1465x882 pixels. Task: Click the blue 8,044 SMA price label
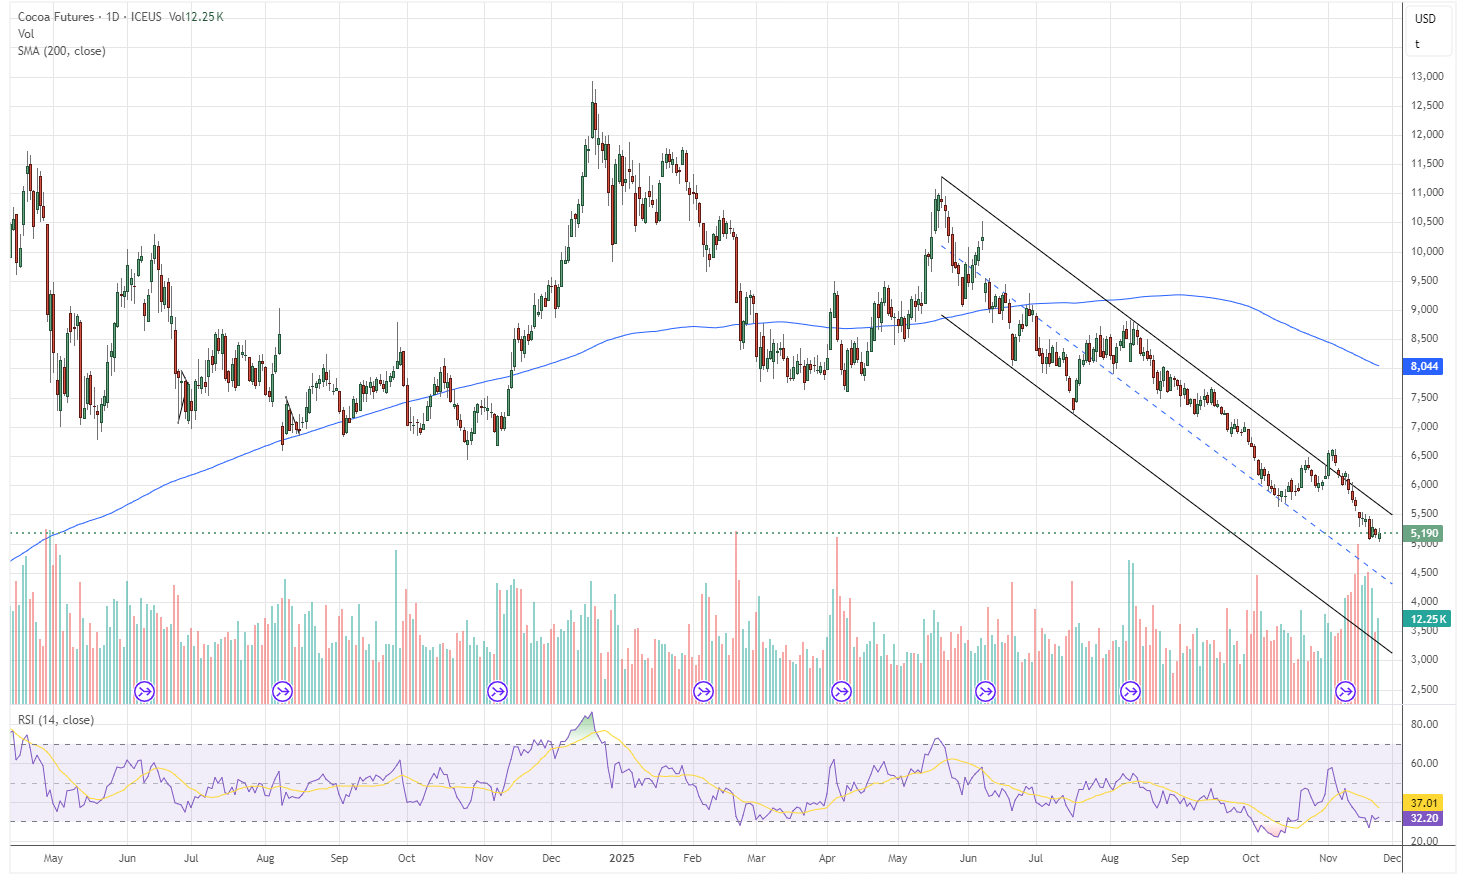tap(1421, 366)
